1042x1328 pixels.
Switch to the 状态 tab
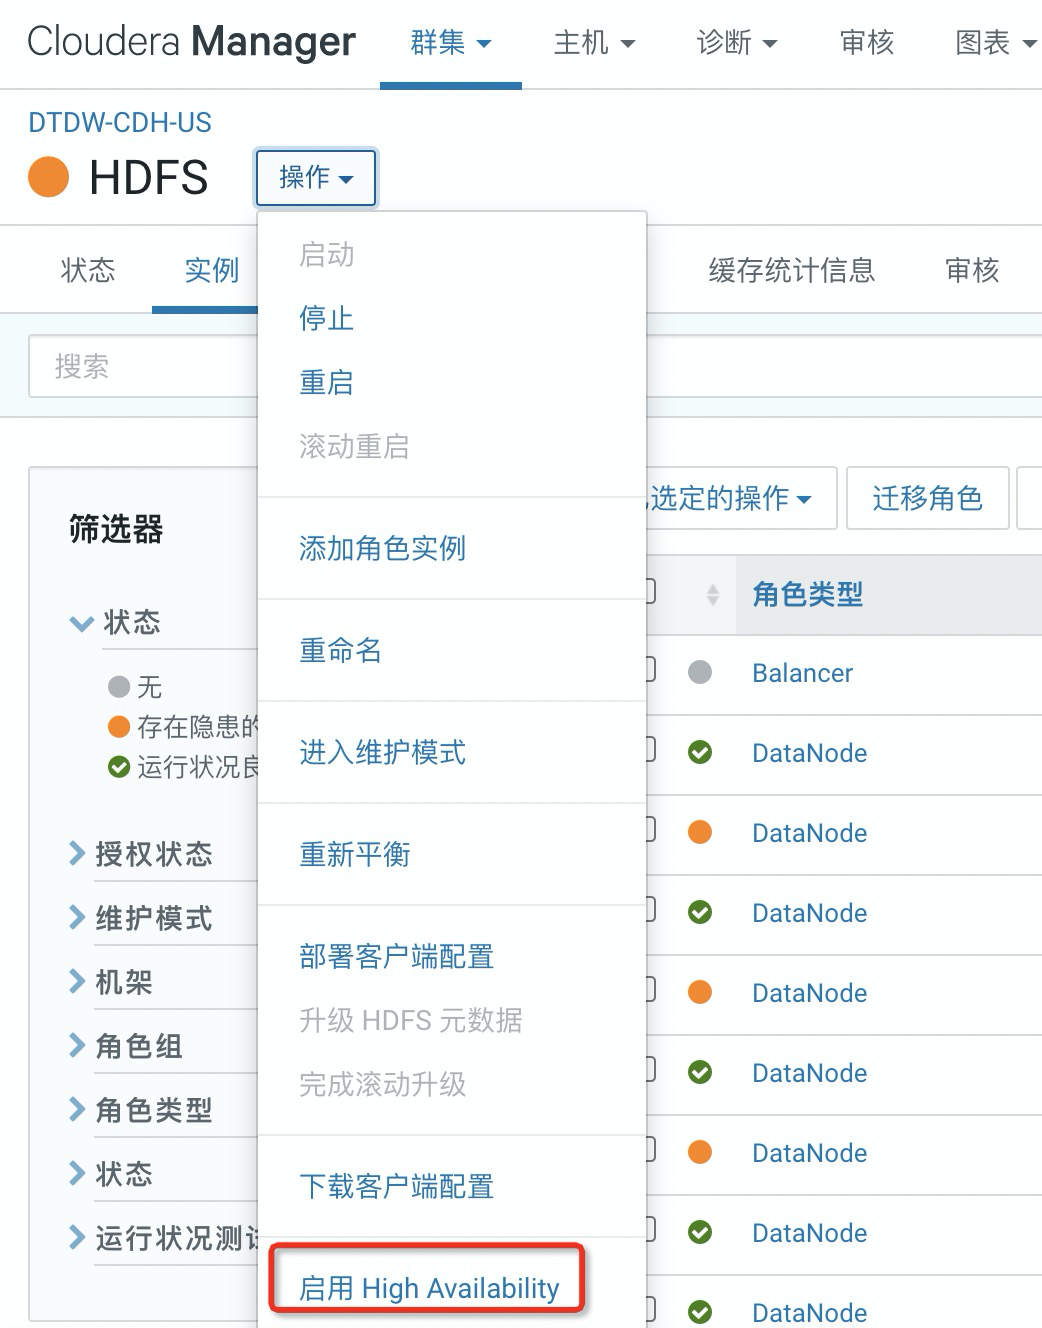tap(88, 270)
